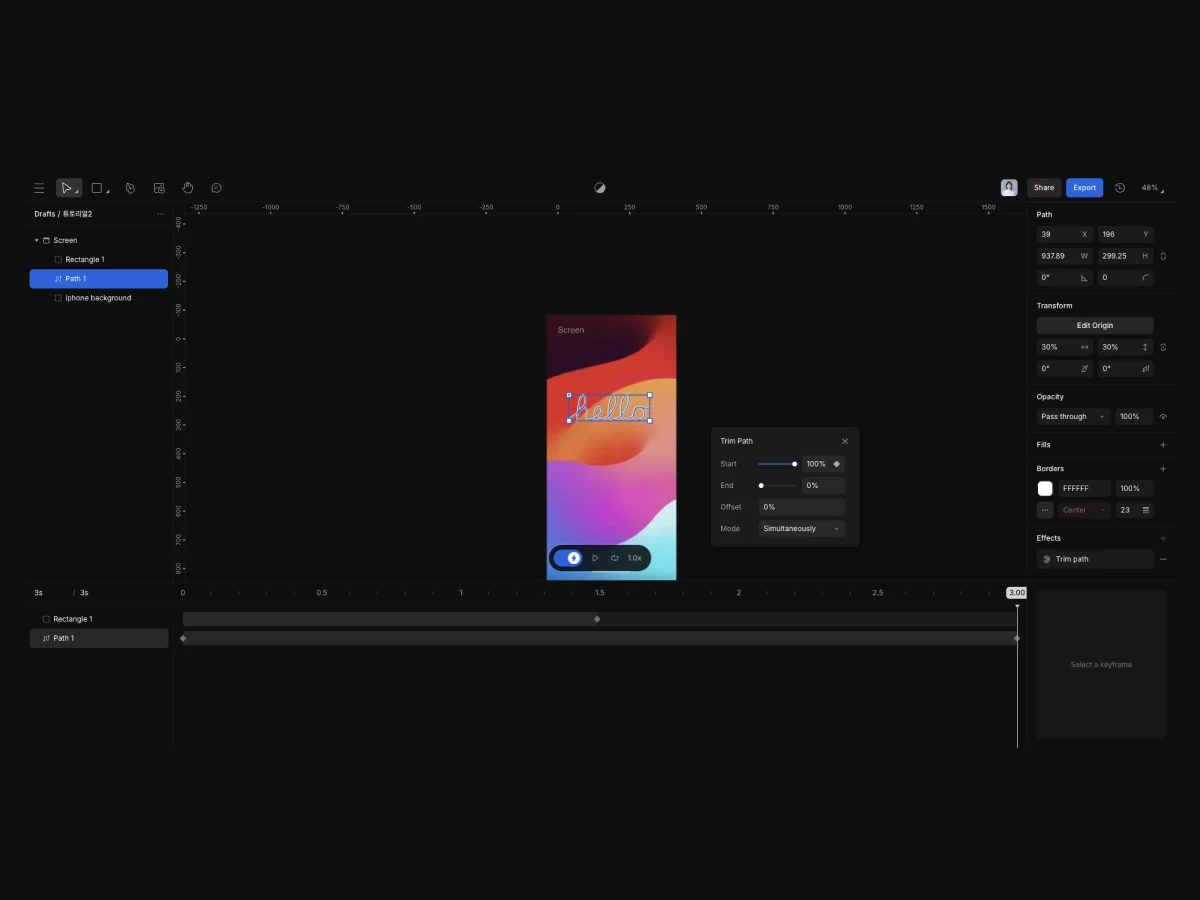The image size is (1200, 900).
Task: Open the hamburger main menu
Action: tap(39, 188)
